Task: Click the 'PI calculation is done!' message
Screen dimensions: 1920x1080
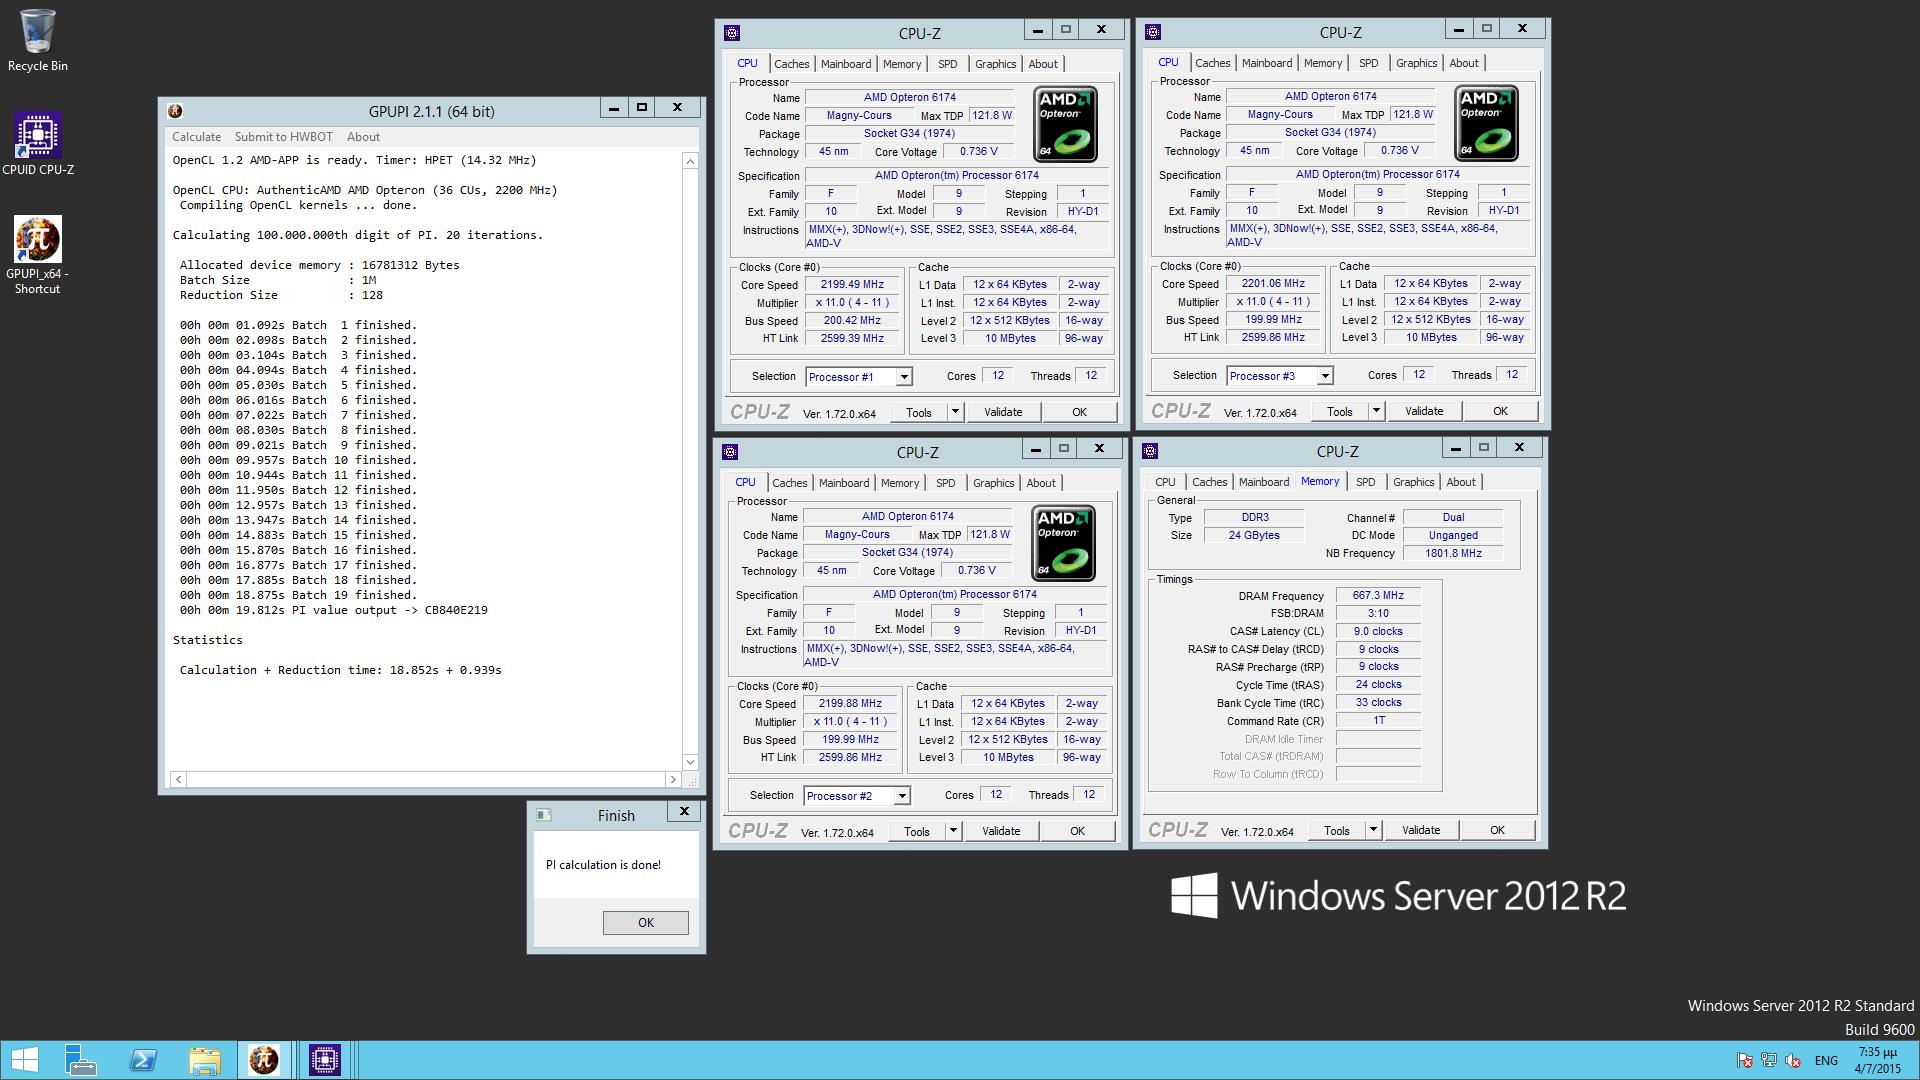Action: click(603, 865)
